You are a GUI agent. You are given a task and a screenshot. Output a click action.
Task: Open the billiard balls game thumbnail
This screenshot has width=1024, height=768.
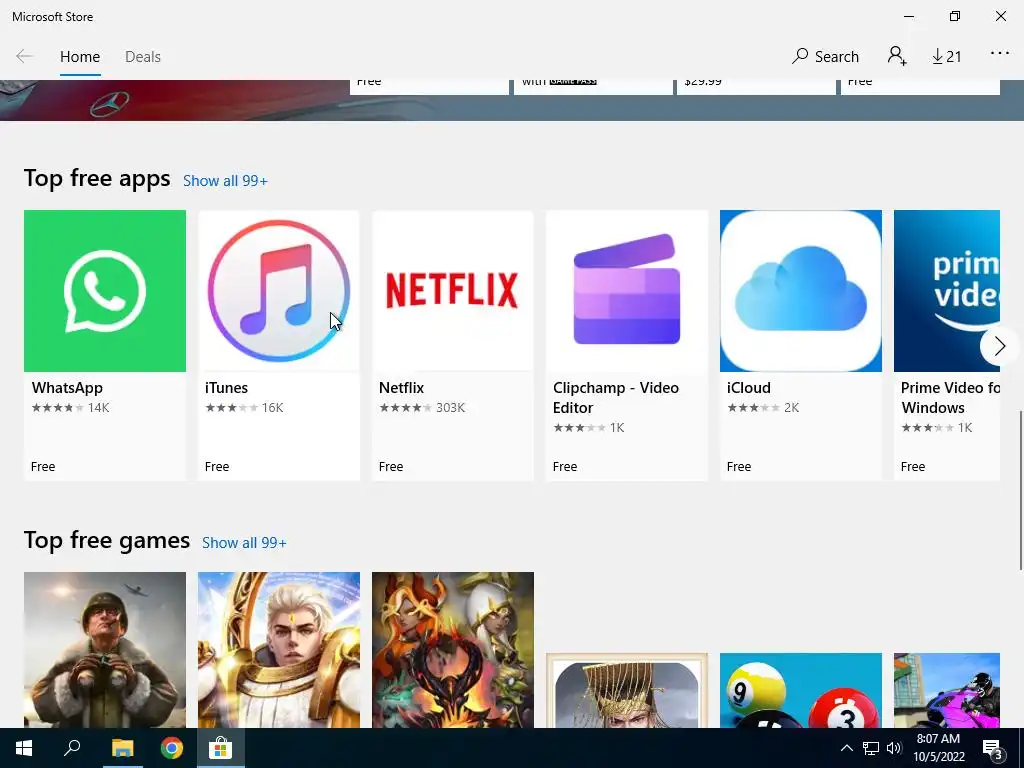[801, 690]
